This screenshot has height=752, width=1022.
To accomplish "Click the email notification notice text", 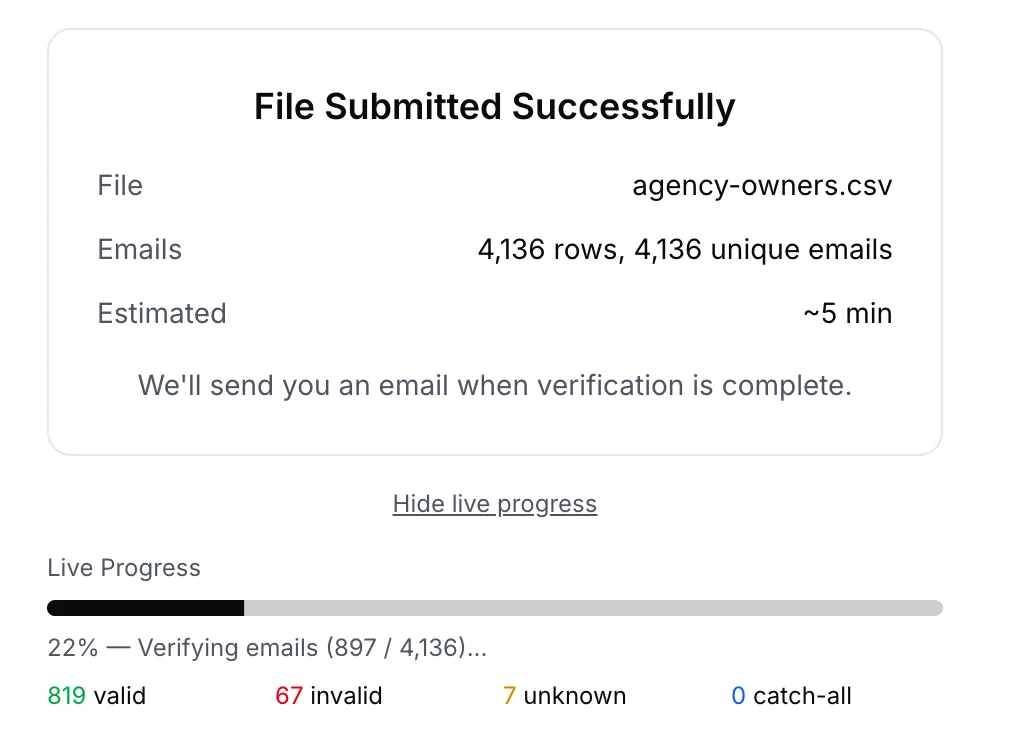I will point(494,385).
